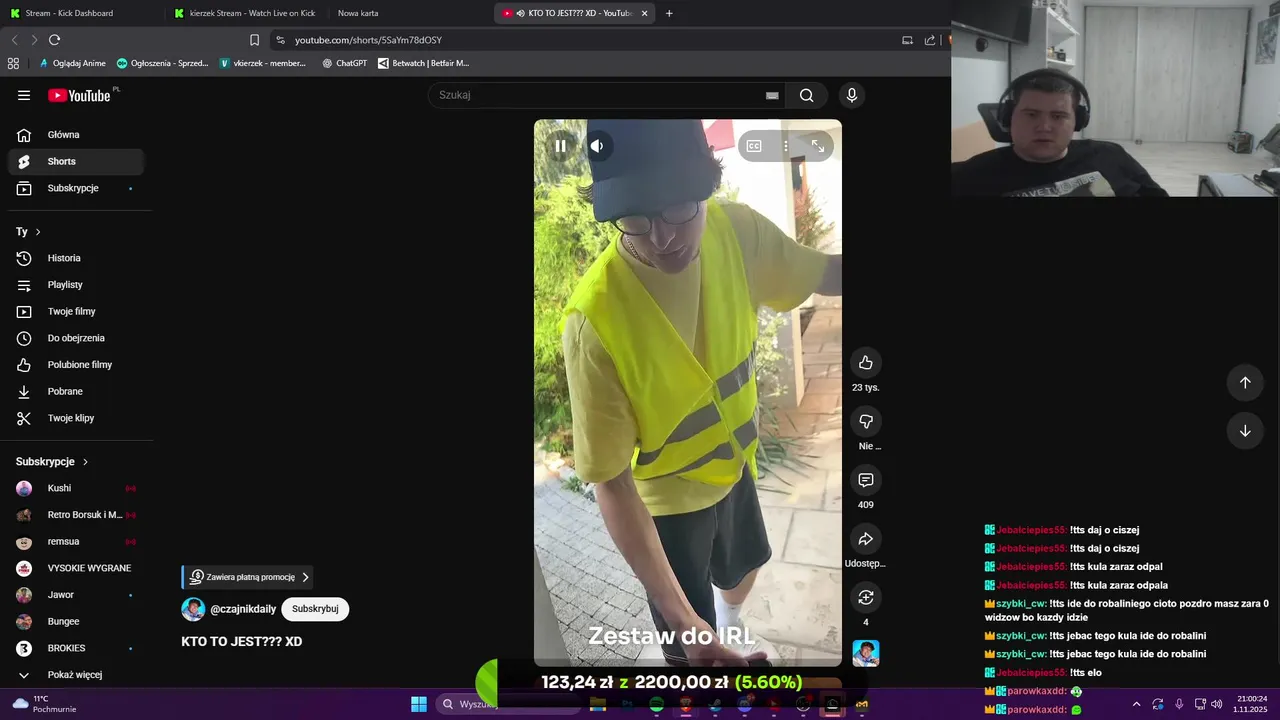Share the Short via Udostępnij
The image size is (1280, 720).
pos(866,539)
